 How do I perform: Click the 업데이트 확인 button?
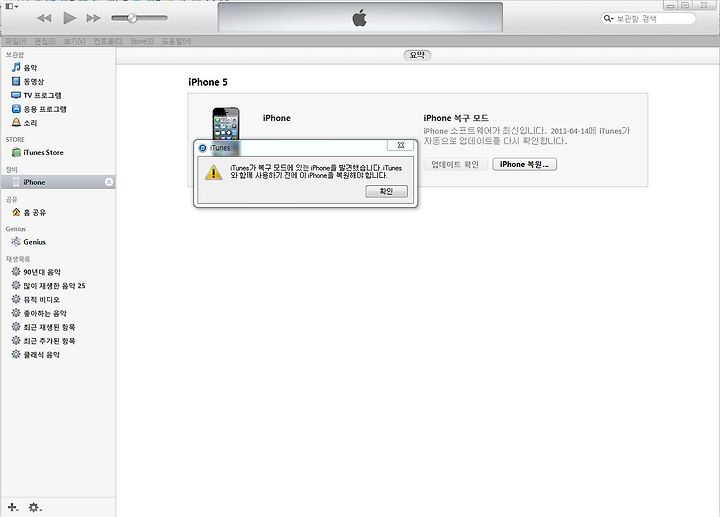tap(455, 164)
